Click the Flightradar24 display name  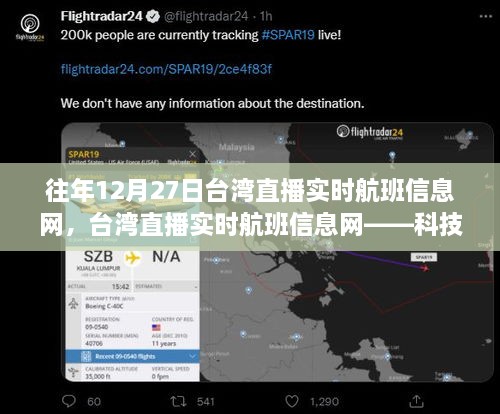pos(102,16)
